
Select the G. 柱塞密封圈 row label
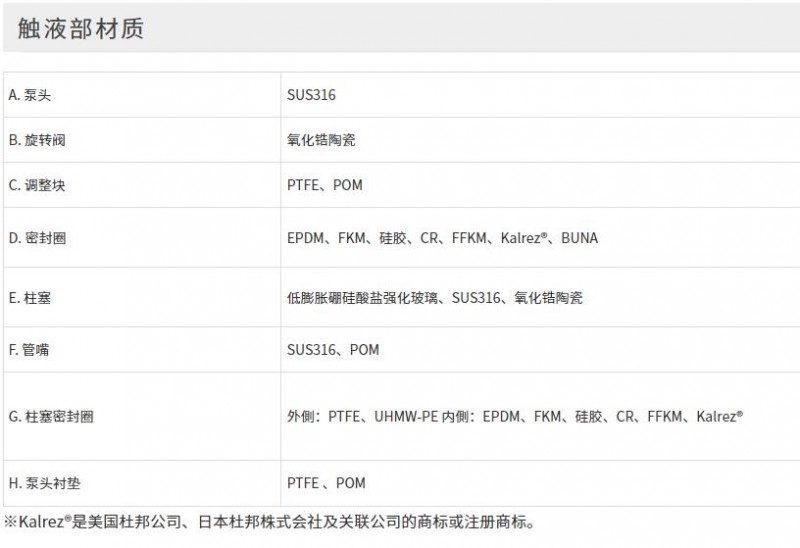pos(51,416)
